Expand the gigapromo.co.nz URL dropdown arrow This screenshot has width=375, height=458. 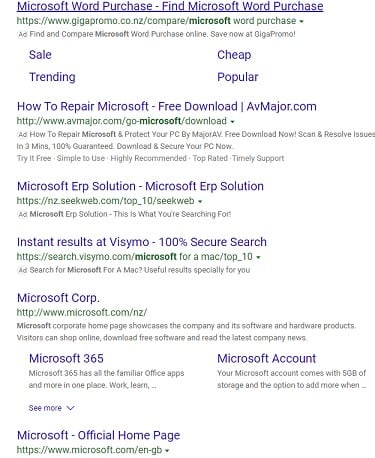pos(302,21)
